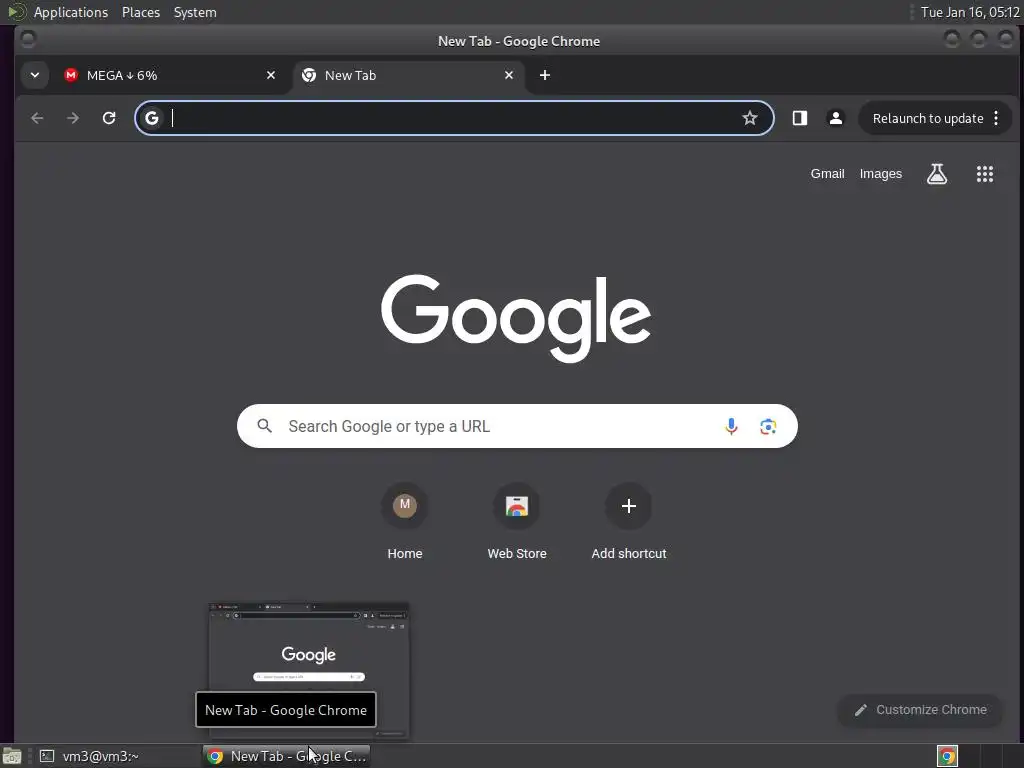The height and width of the screenshot is (768, 1024).
Task: Open the Applications menu
Action: [71, 12]
